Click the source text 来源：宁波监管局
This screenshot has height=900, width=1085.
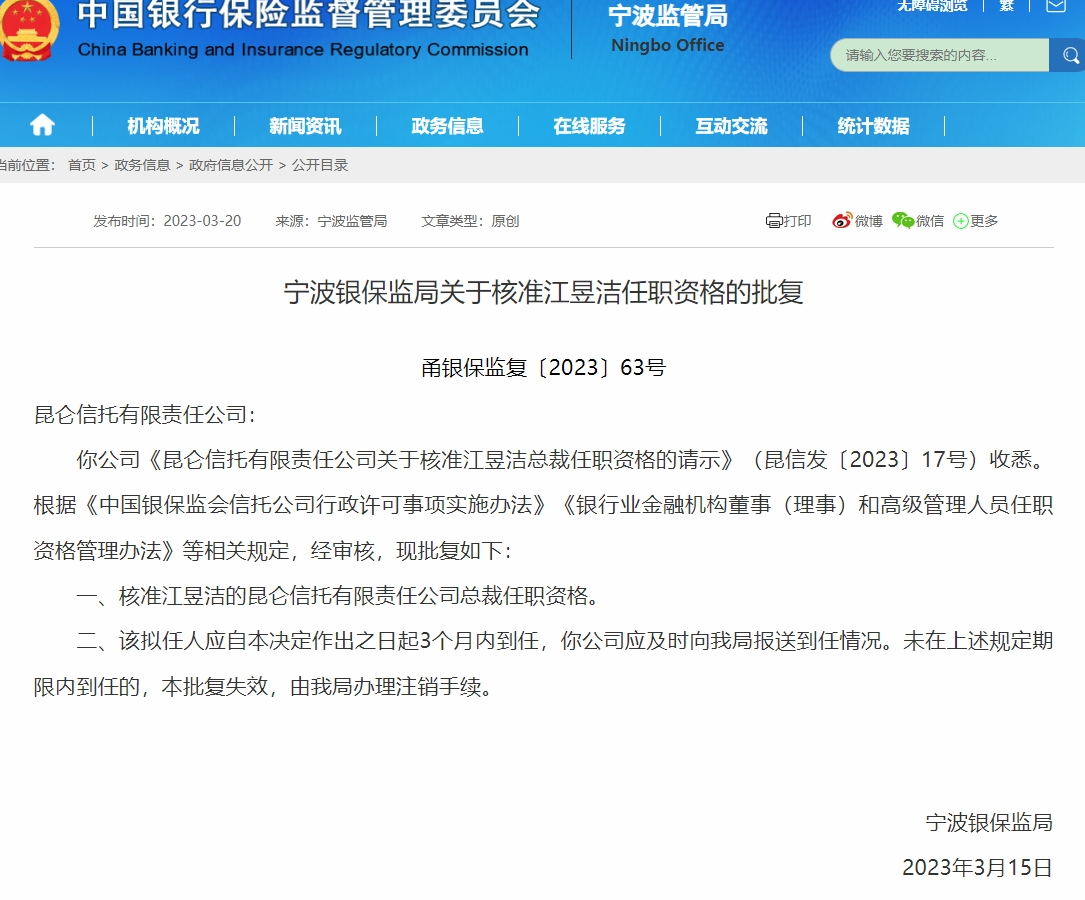tap(331, 221)
